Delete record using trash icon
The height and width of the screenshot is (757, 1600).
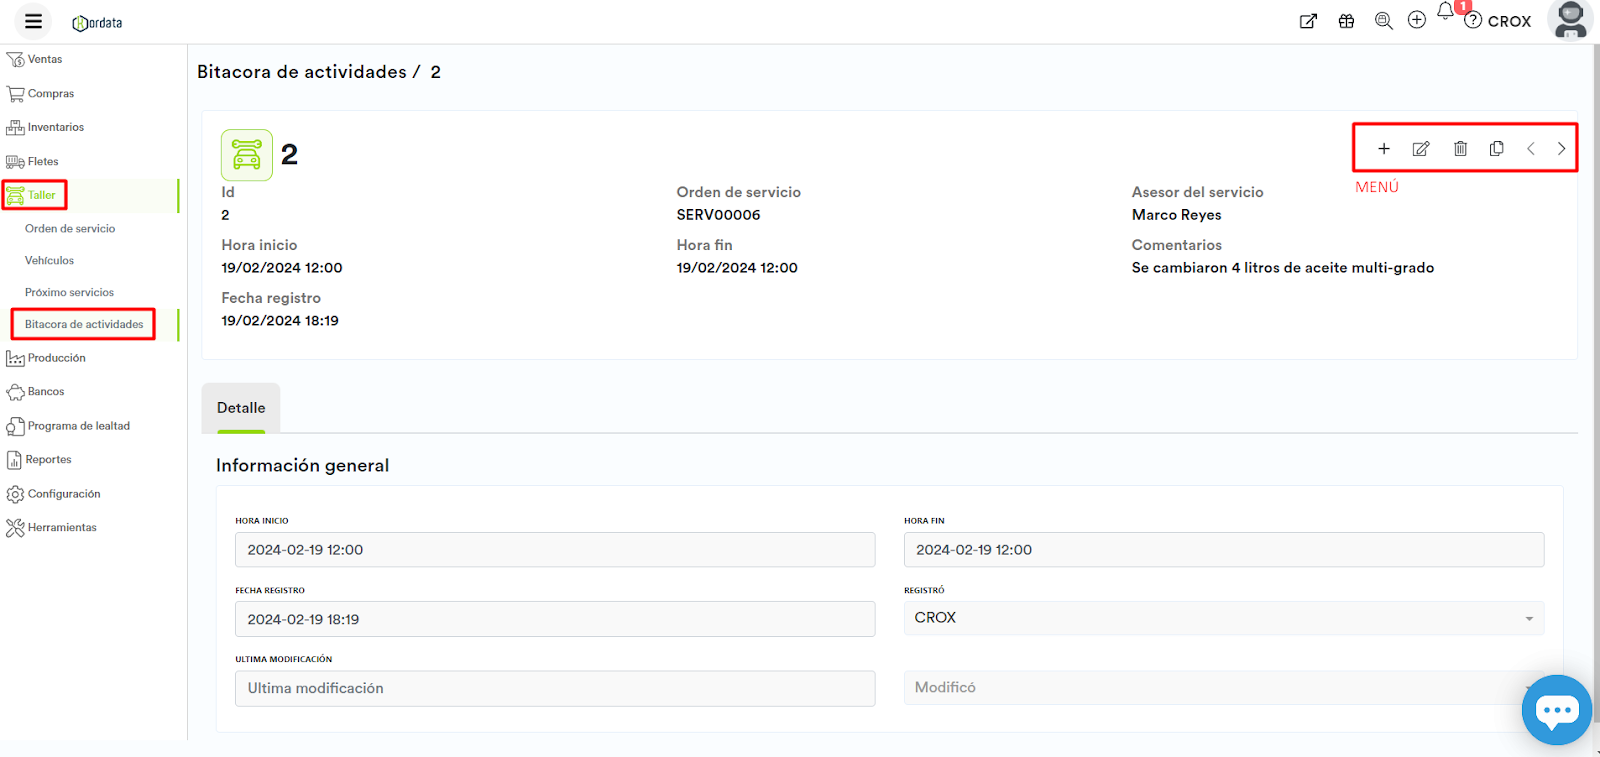1460,149
